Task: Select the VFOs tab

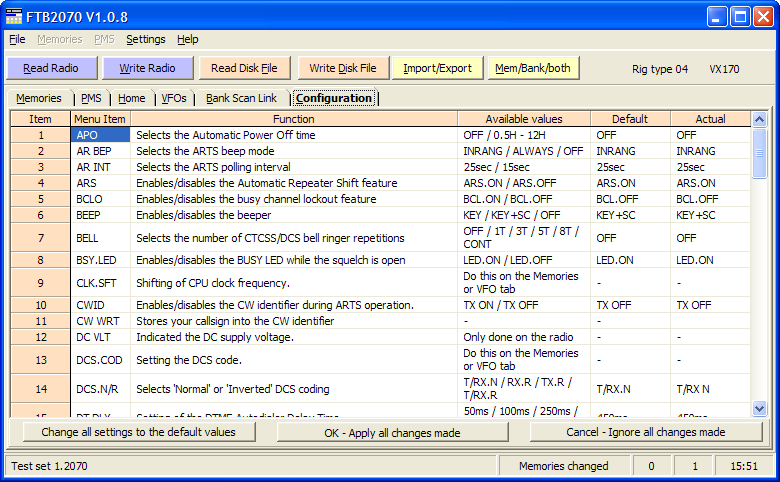Action: pyautogui.click(x=173, y=98)
